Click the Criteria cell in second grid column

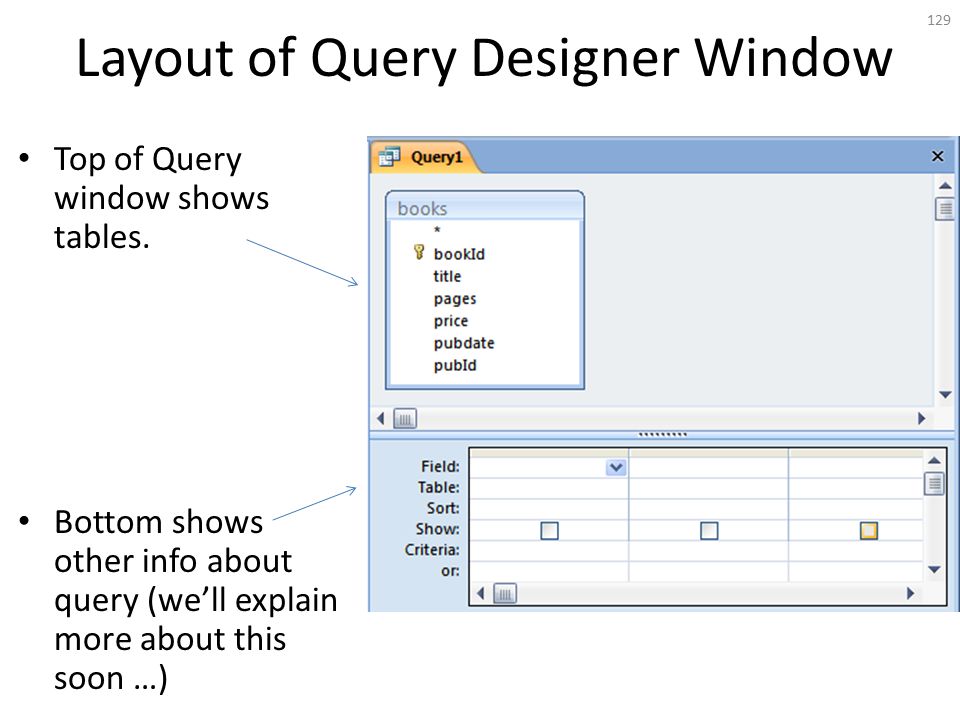(709, 551)
